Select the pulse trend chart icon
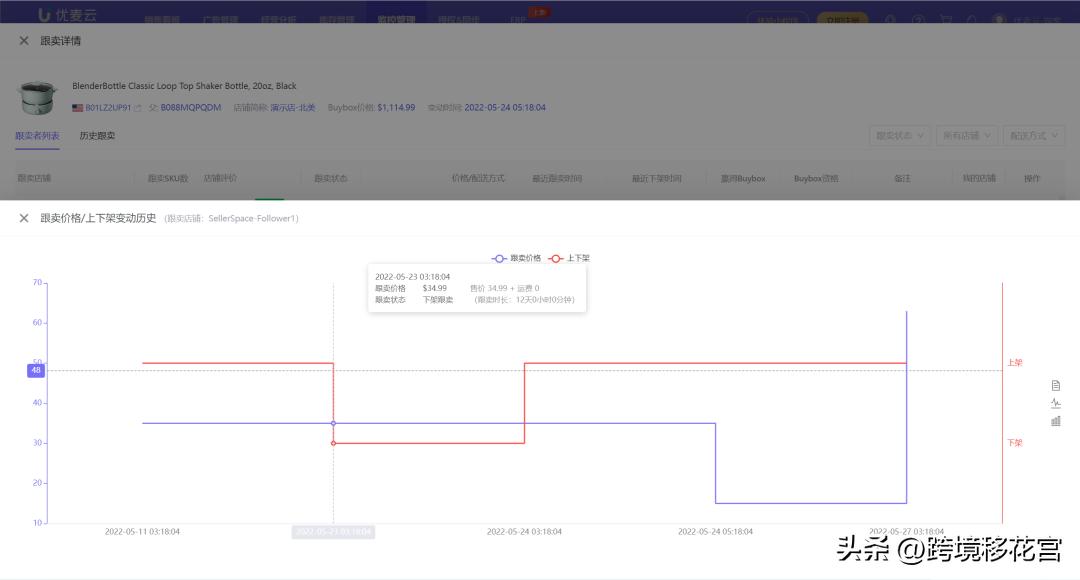 click(1056, 403)
